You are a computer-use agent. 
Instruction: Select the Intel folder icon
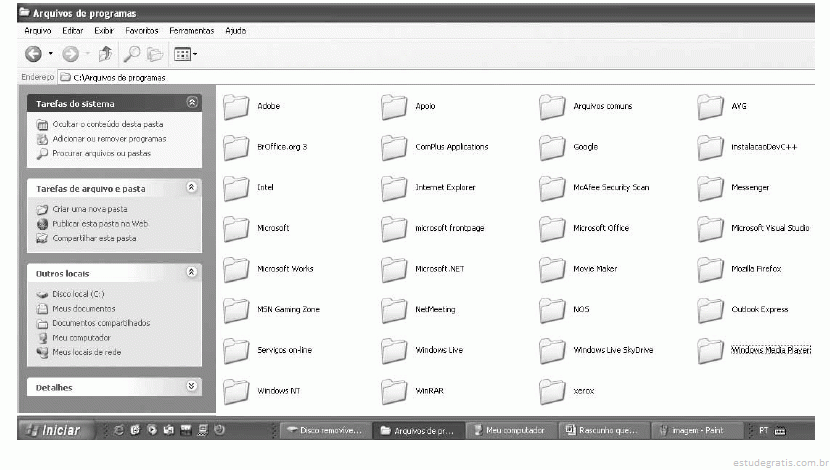pos(236,188)
